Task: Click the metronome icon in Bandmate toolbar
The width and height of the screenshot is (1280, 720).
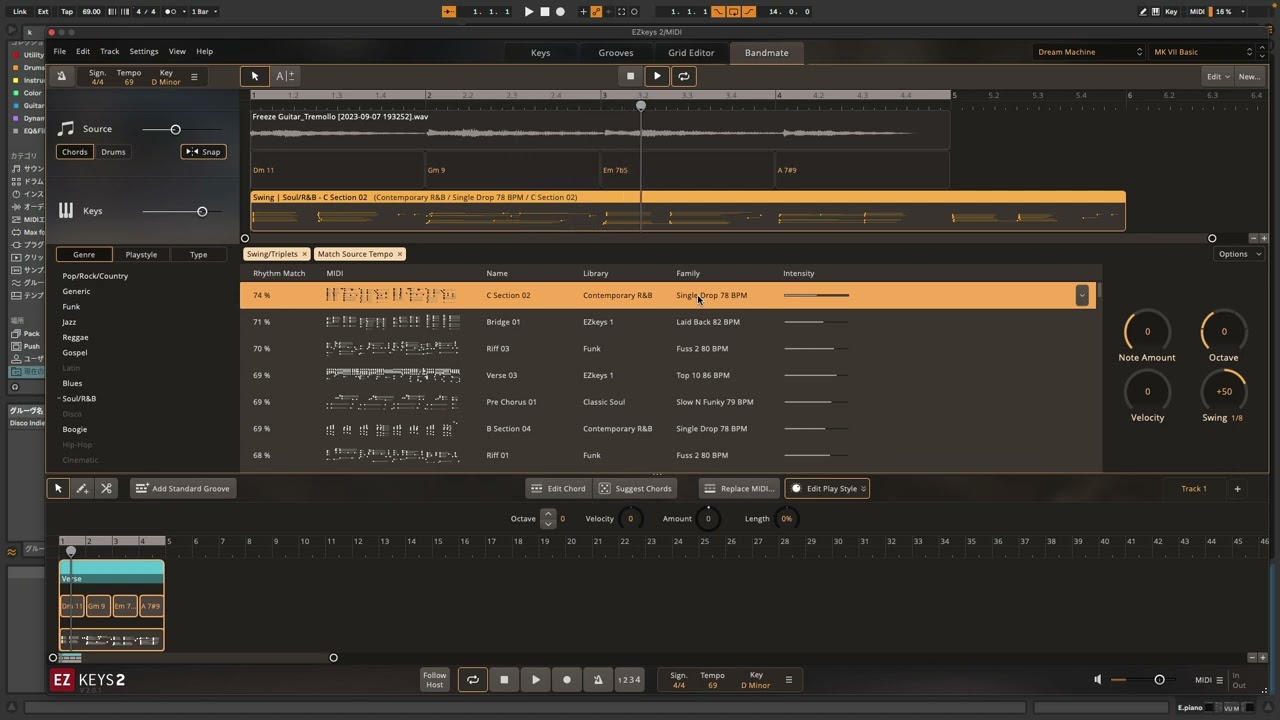Action: coord(61,76)
